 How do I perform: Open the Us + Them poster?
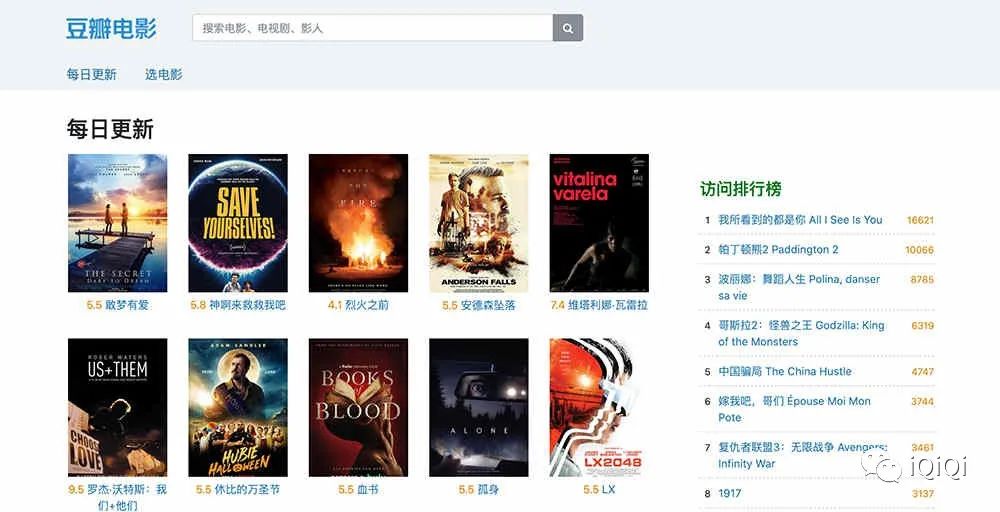(117, 407)
